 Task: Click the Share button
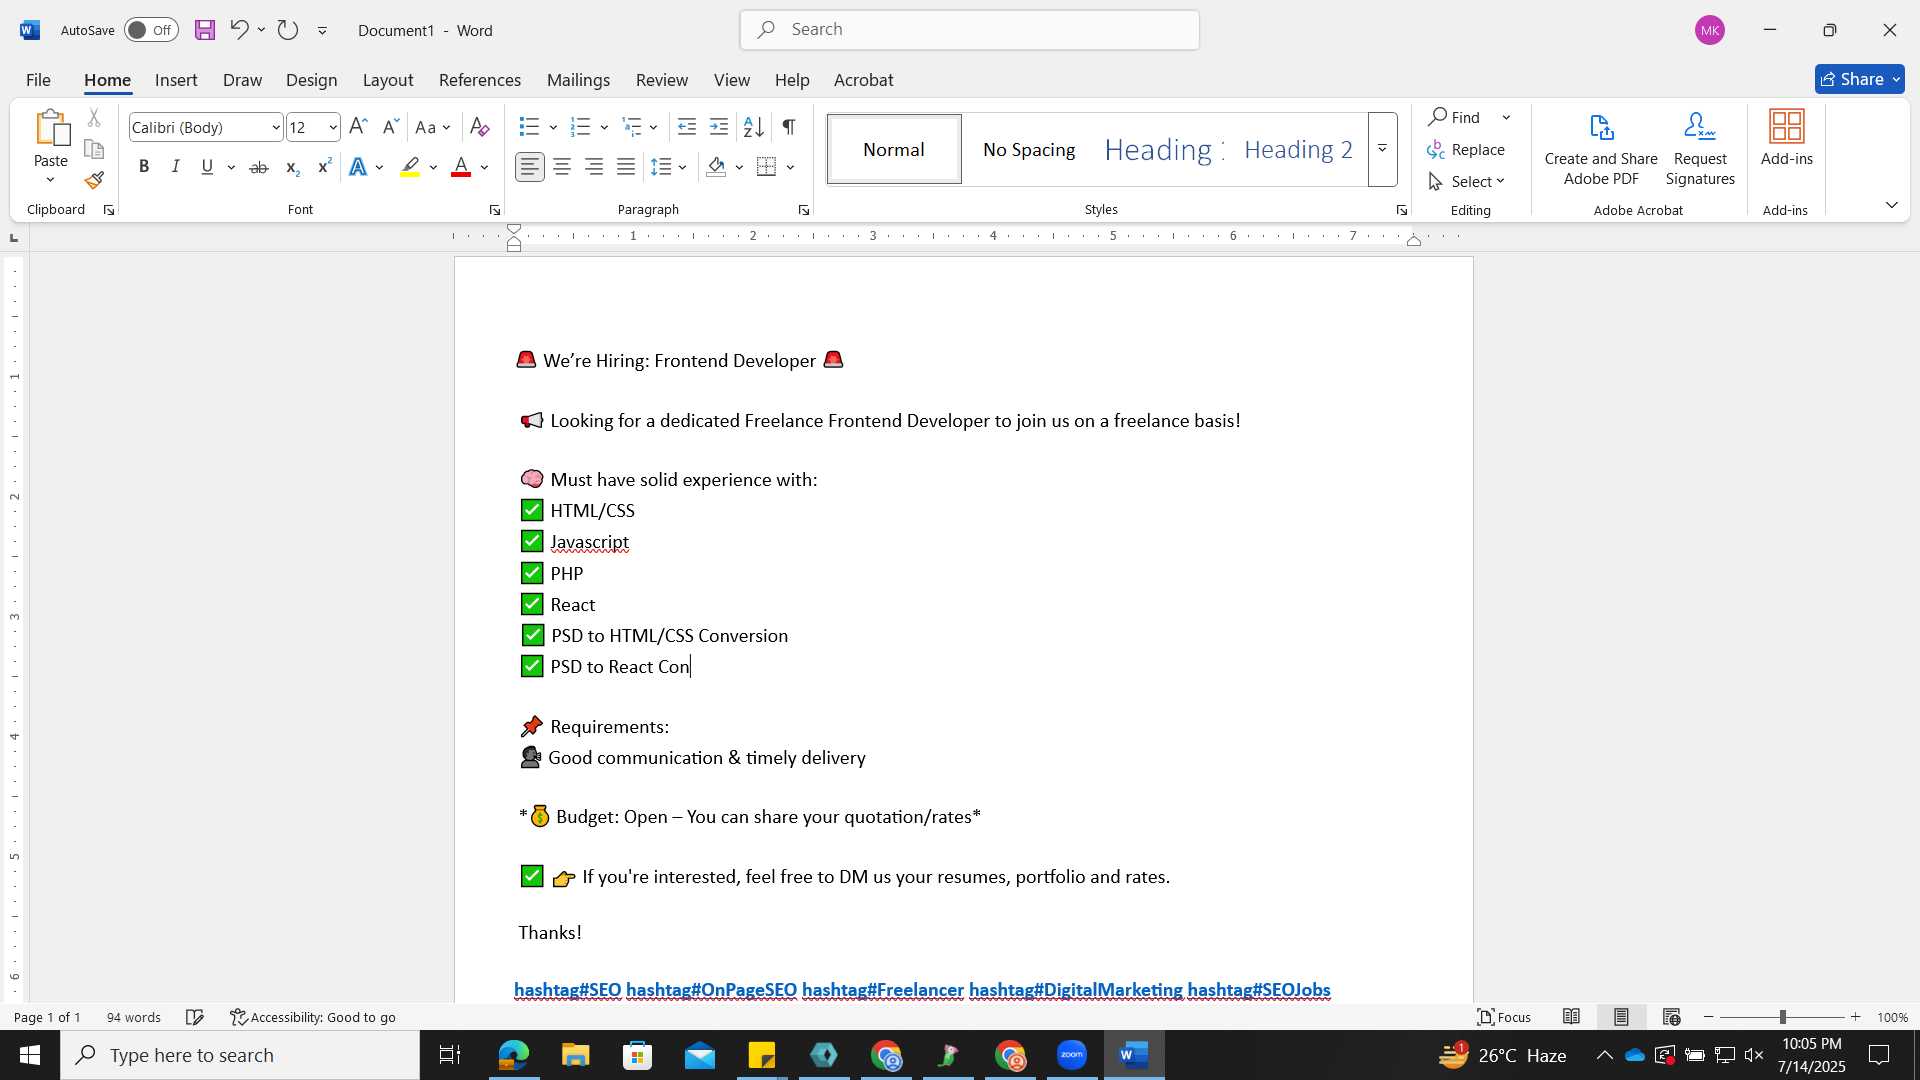pyautogui.click(x=1859, y=79)
